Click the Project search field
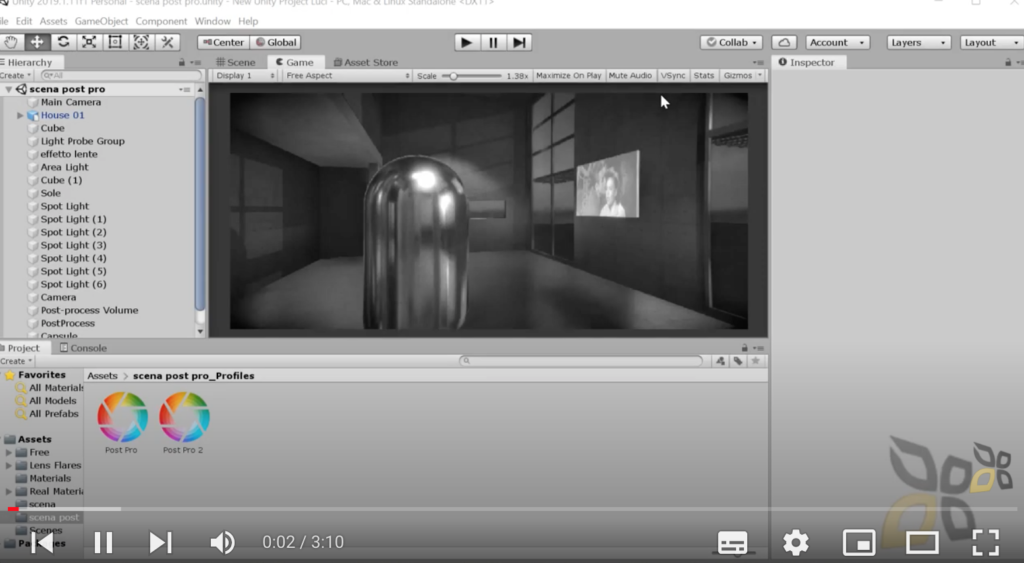This screenshot has width=1024, height=563. 581,361
